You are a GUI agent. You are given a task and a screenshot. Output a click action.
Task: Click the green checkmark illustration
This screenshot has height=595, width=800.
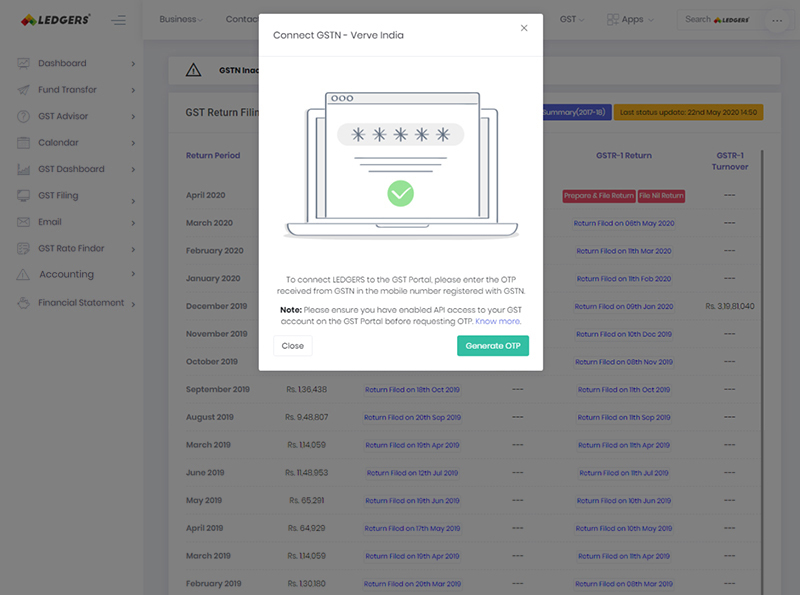tap(401, 193)
